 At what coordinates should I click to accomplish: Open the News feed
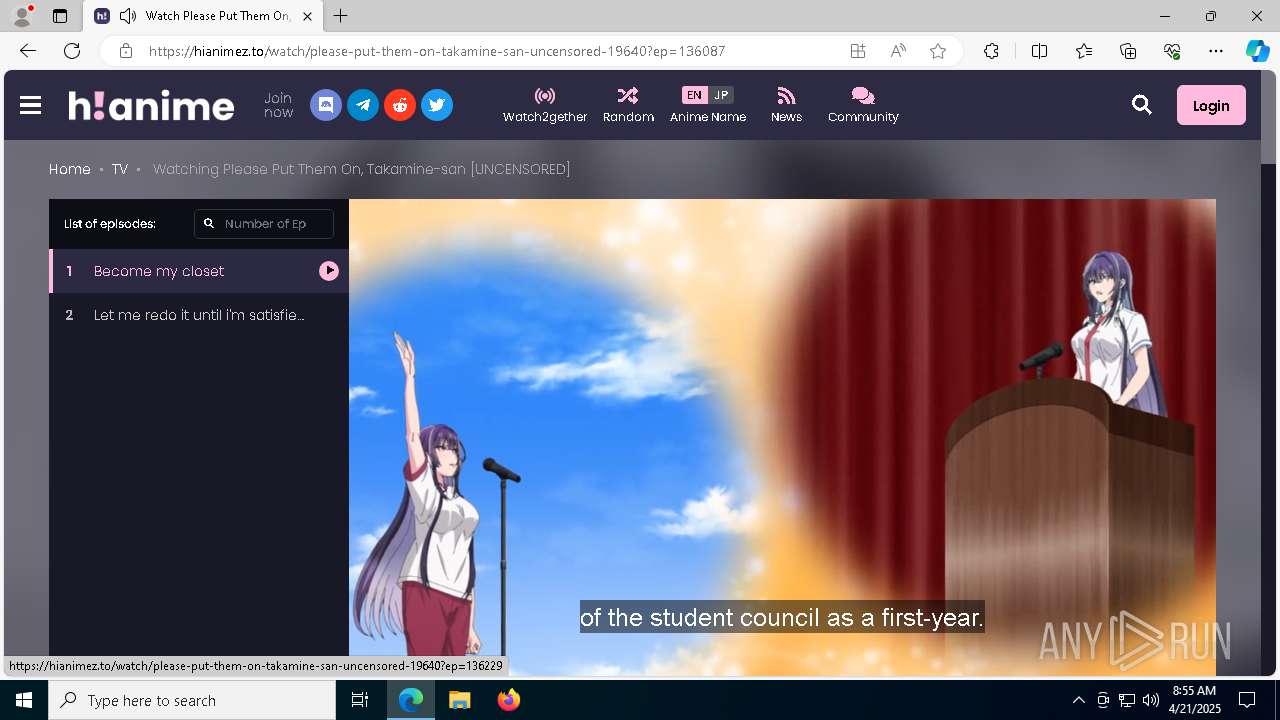point(786,105)
